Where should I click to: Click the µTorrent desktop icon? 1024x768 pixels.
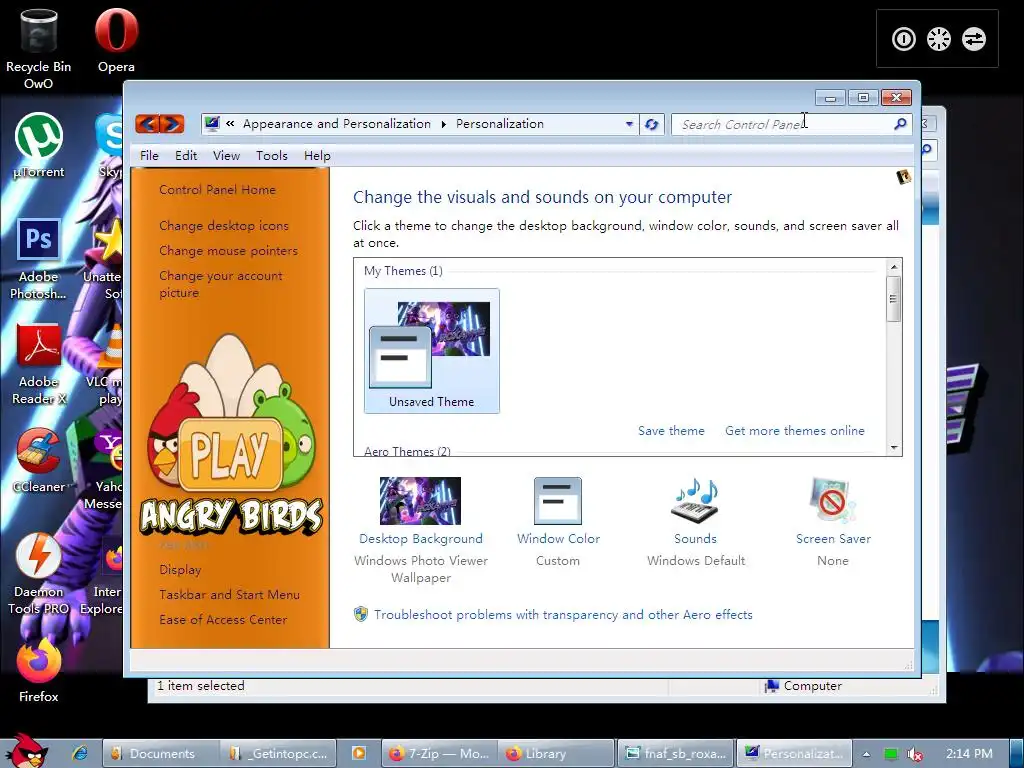tap(39, 146)
